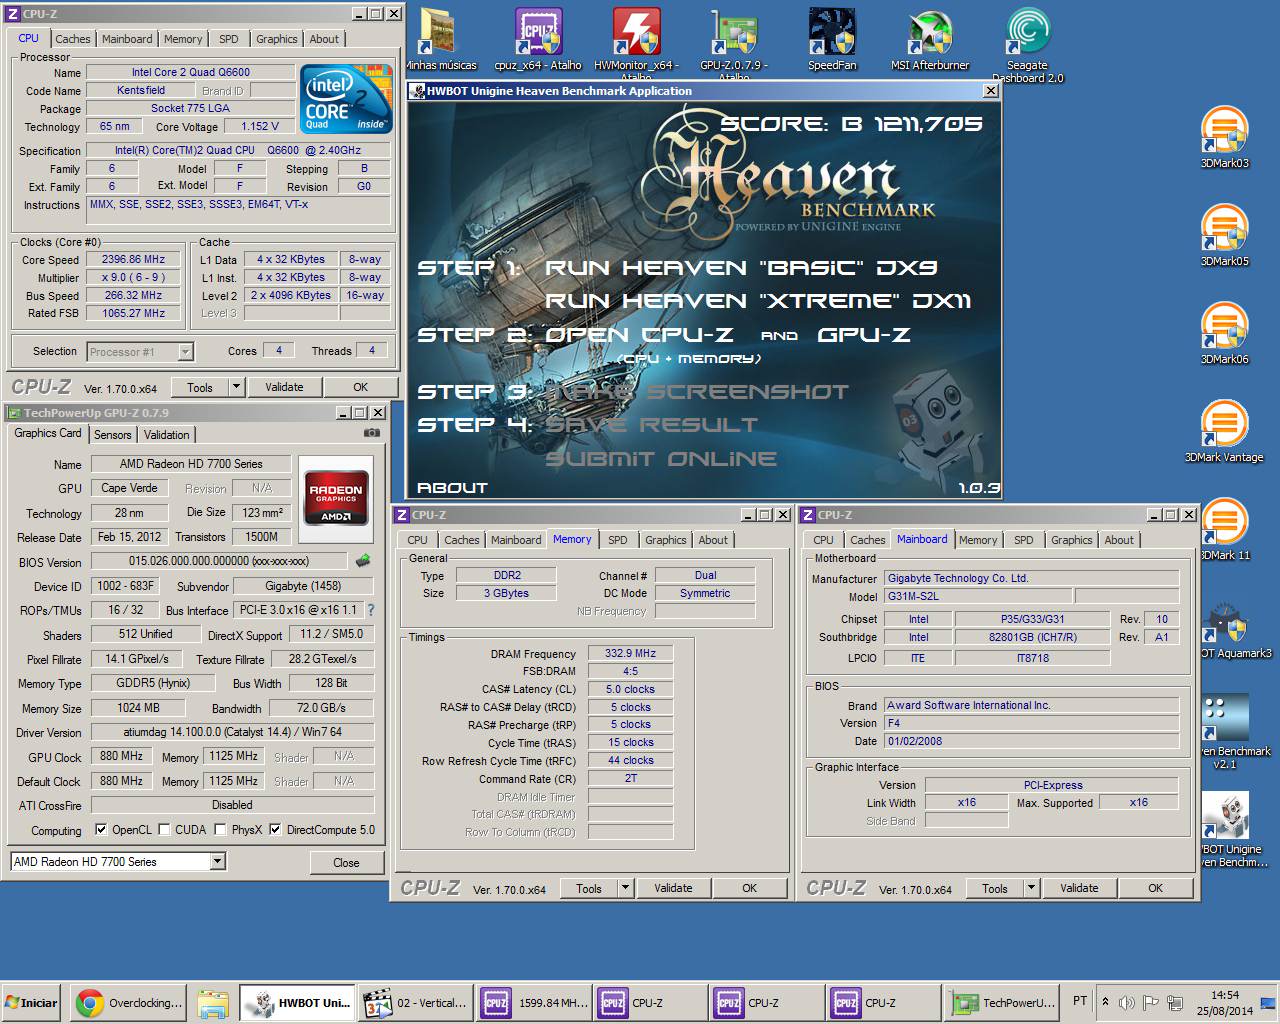Open Windows Explorer folder taskbar icon

(x=213, y=1003)
